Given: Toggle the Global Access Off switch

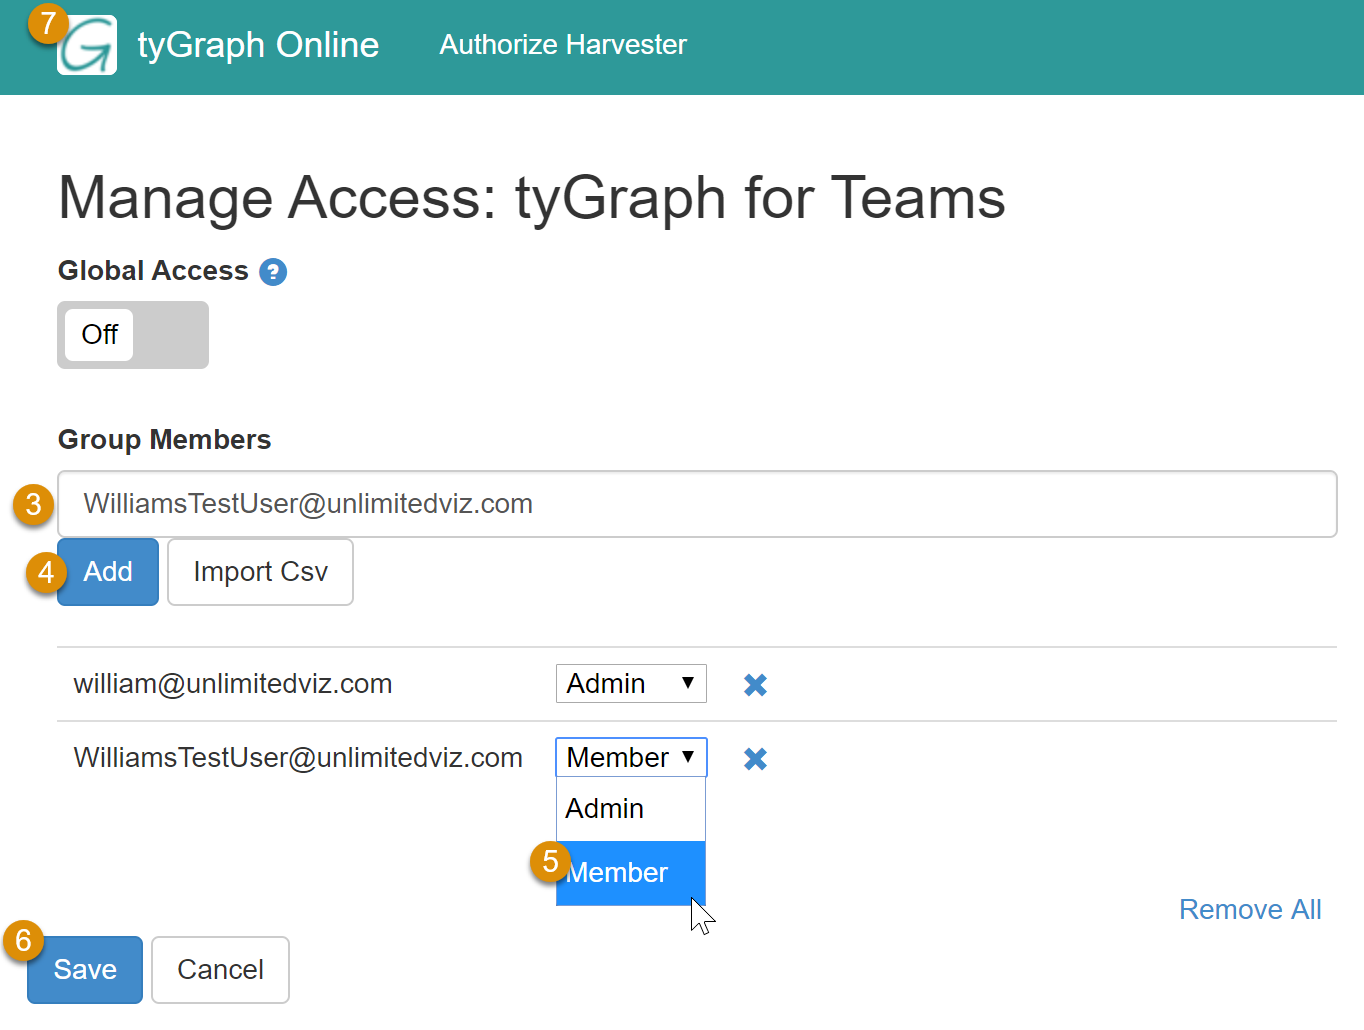Looking at the screenshot, I should tap(133, 335).
